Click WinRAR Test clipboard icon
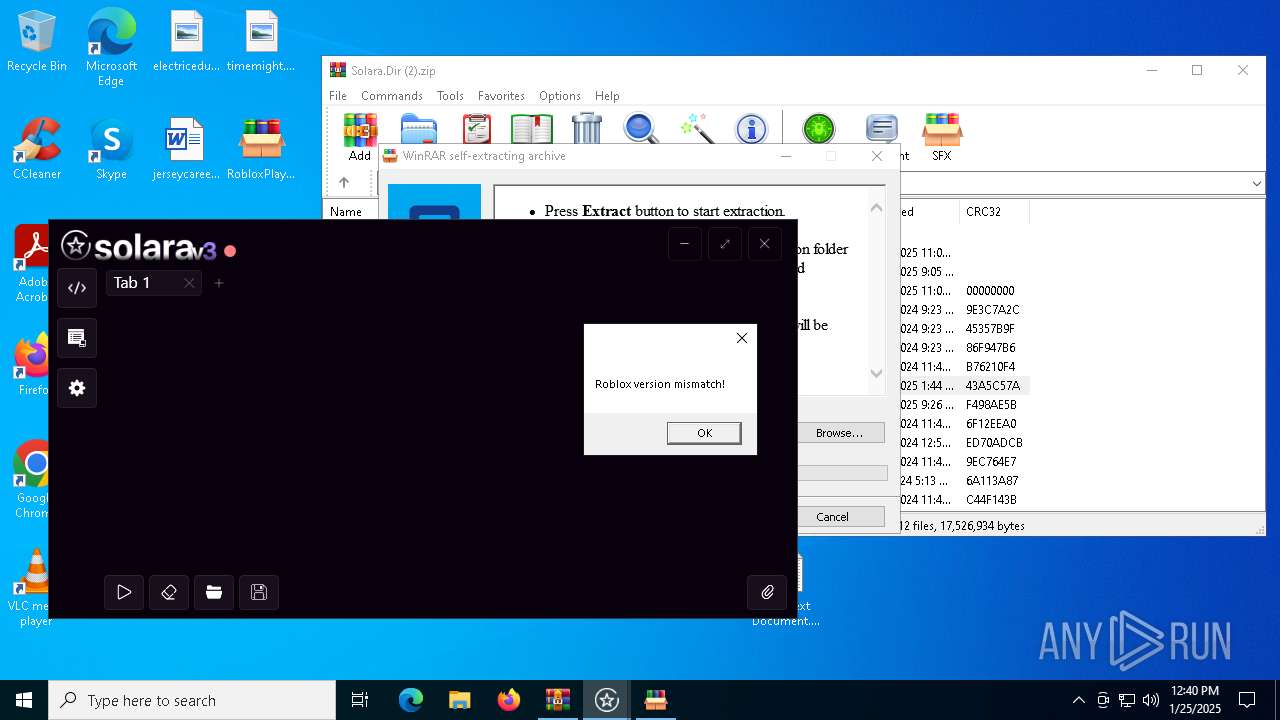This screenshot has width=1280, height=720. (477, 130)
